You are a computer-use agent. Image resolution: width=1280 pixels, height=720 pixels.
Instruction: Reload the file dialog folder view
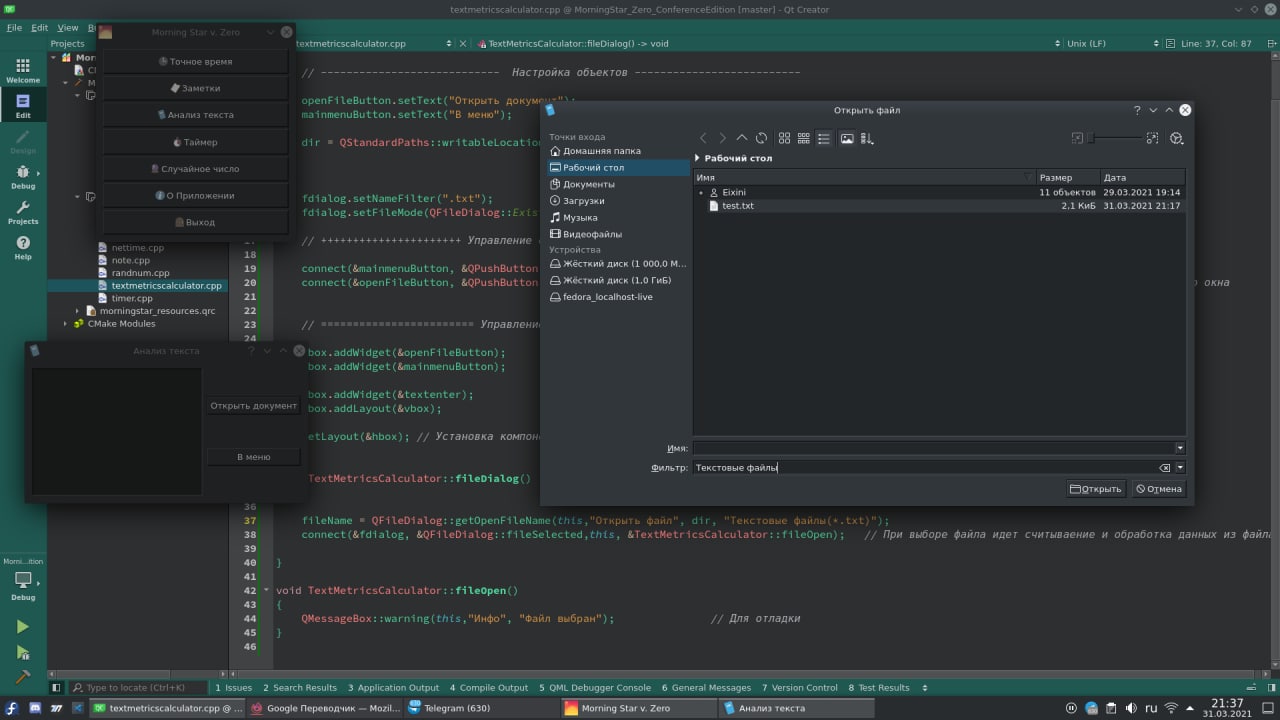click(761, 138)
